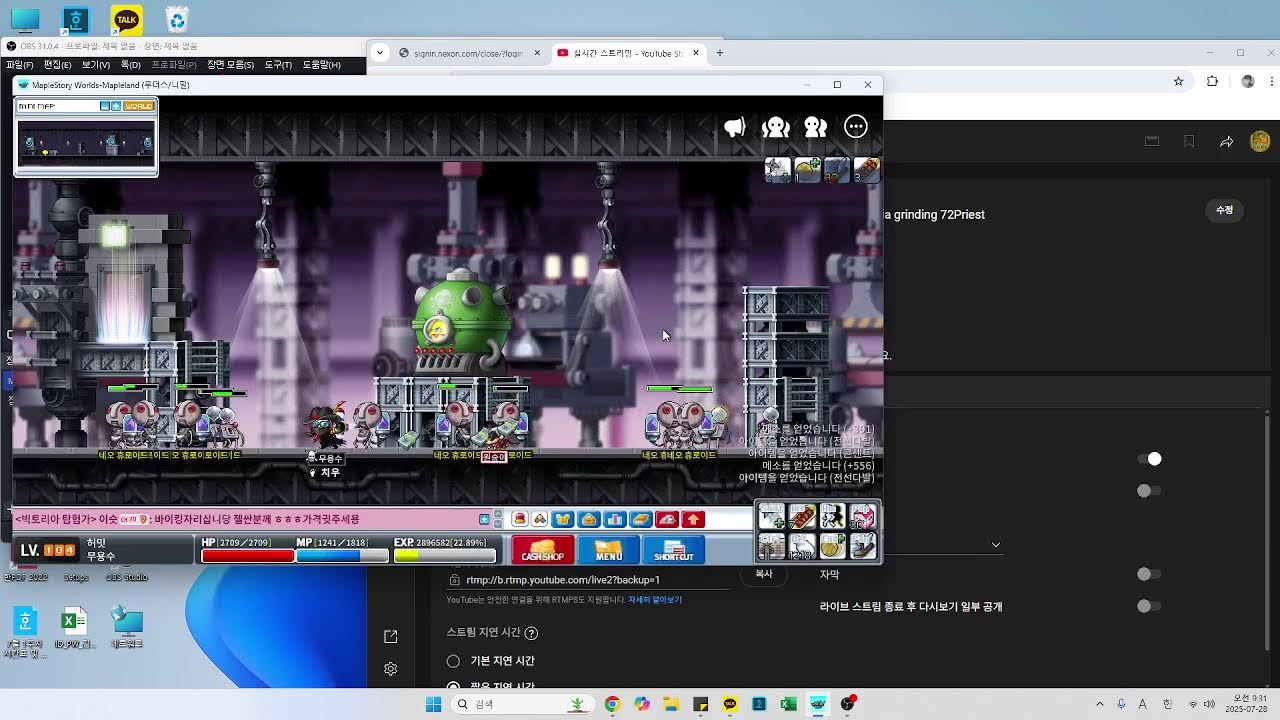Open the 편집(E) menu in OBS
1280x720 pixels.
click(57, 65)
